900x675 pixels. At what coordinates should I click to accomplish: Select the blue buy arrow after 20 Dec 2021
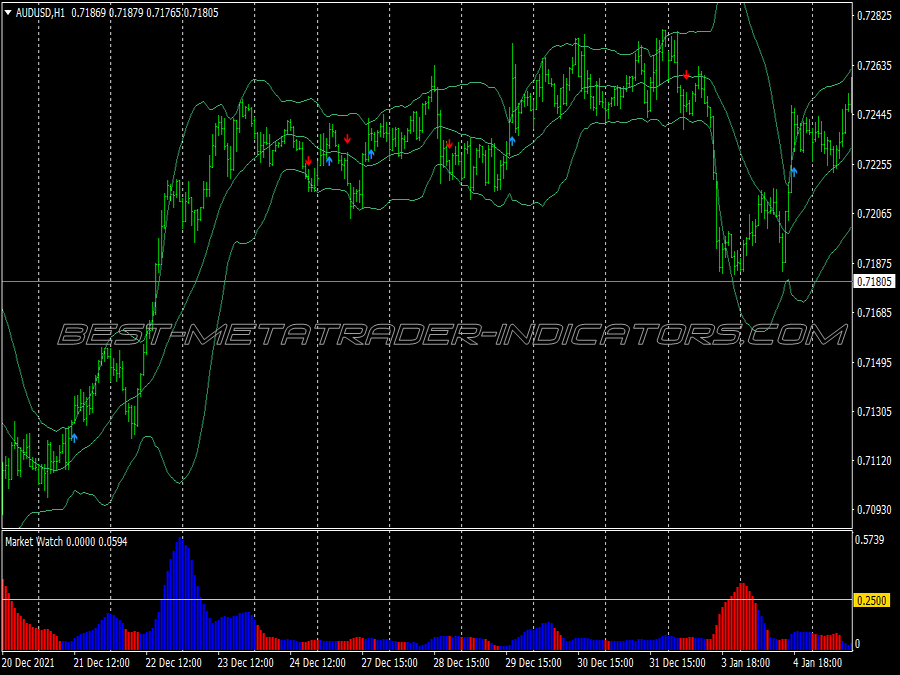click(74, 438)
